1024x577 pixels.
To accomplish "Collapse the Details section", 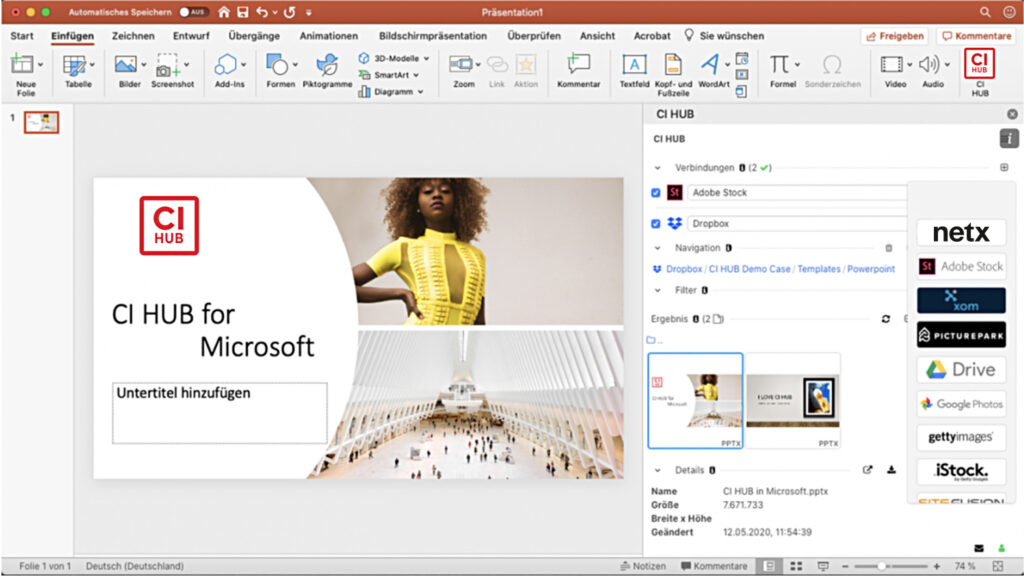I will point(658,470).
